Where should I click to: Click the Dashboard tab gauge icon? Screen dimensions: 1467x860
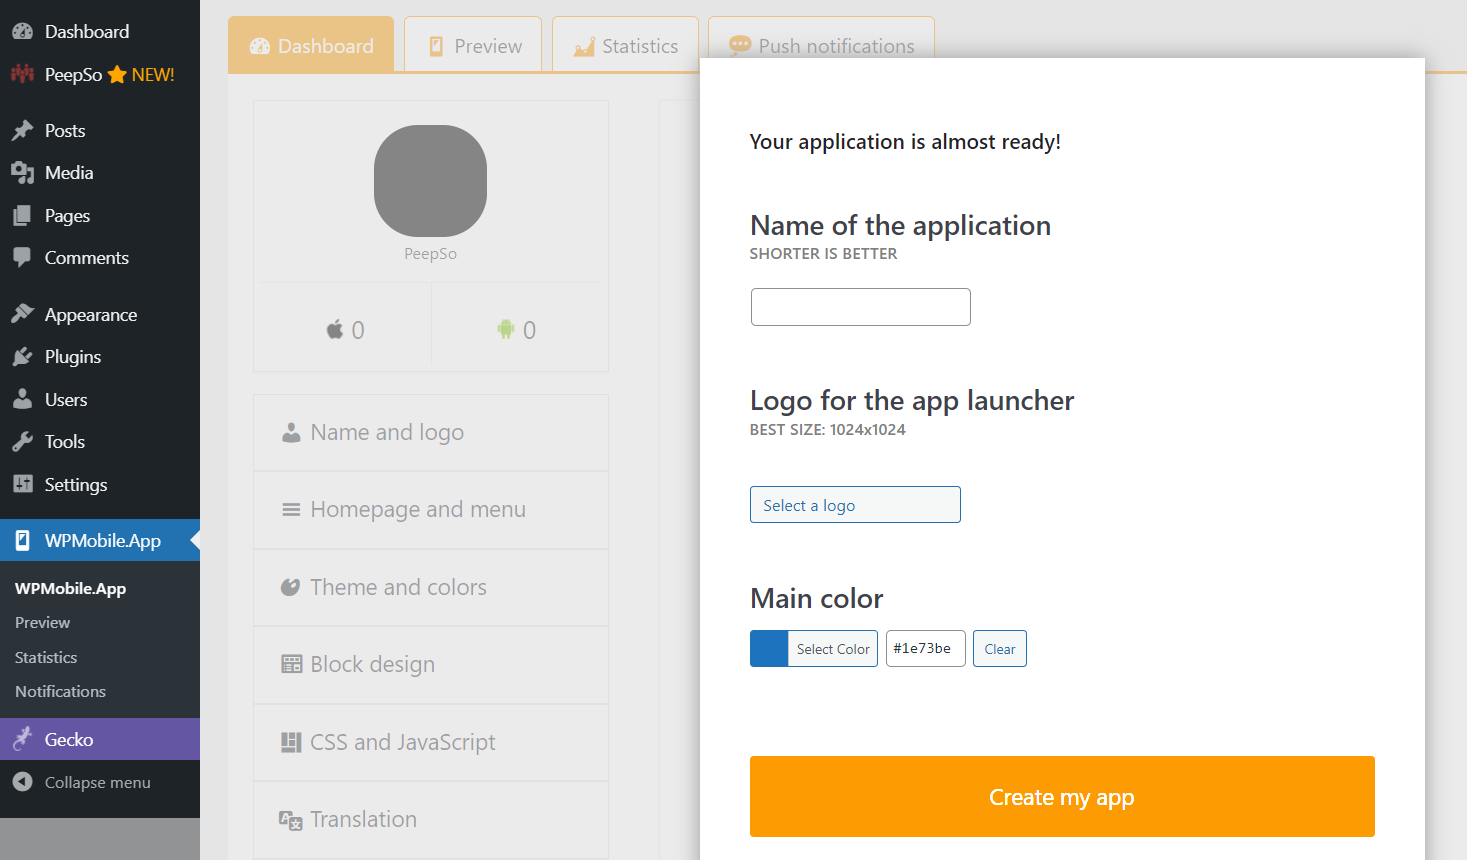pyautogui.click(x=260, y=46)
